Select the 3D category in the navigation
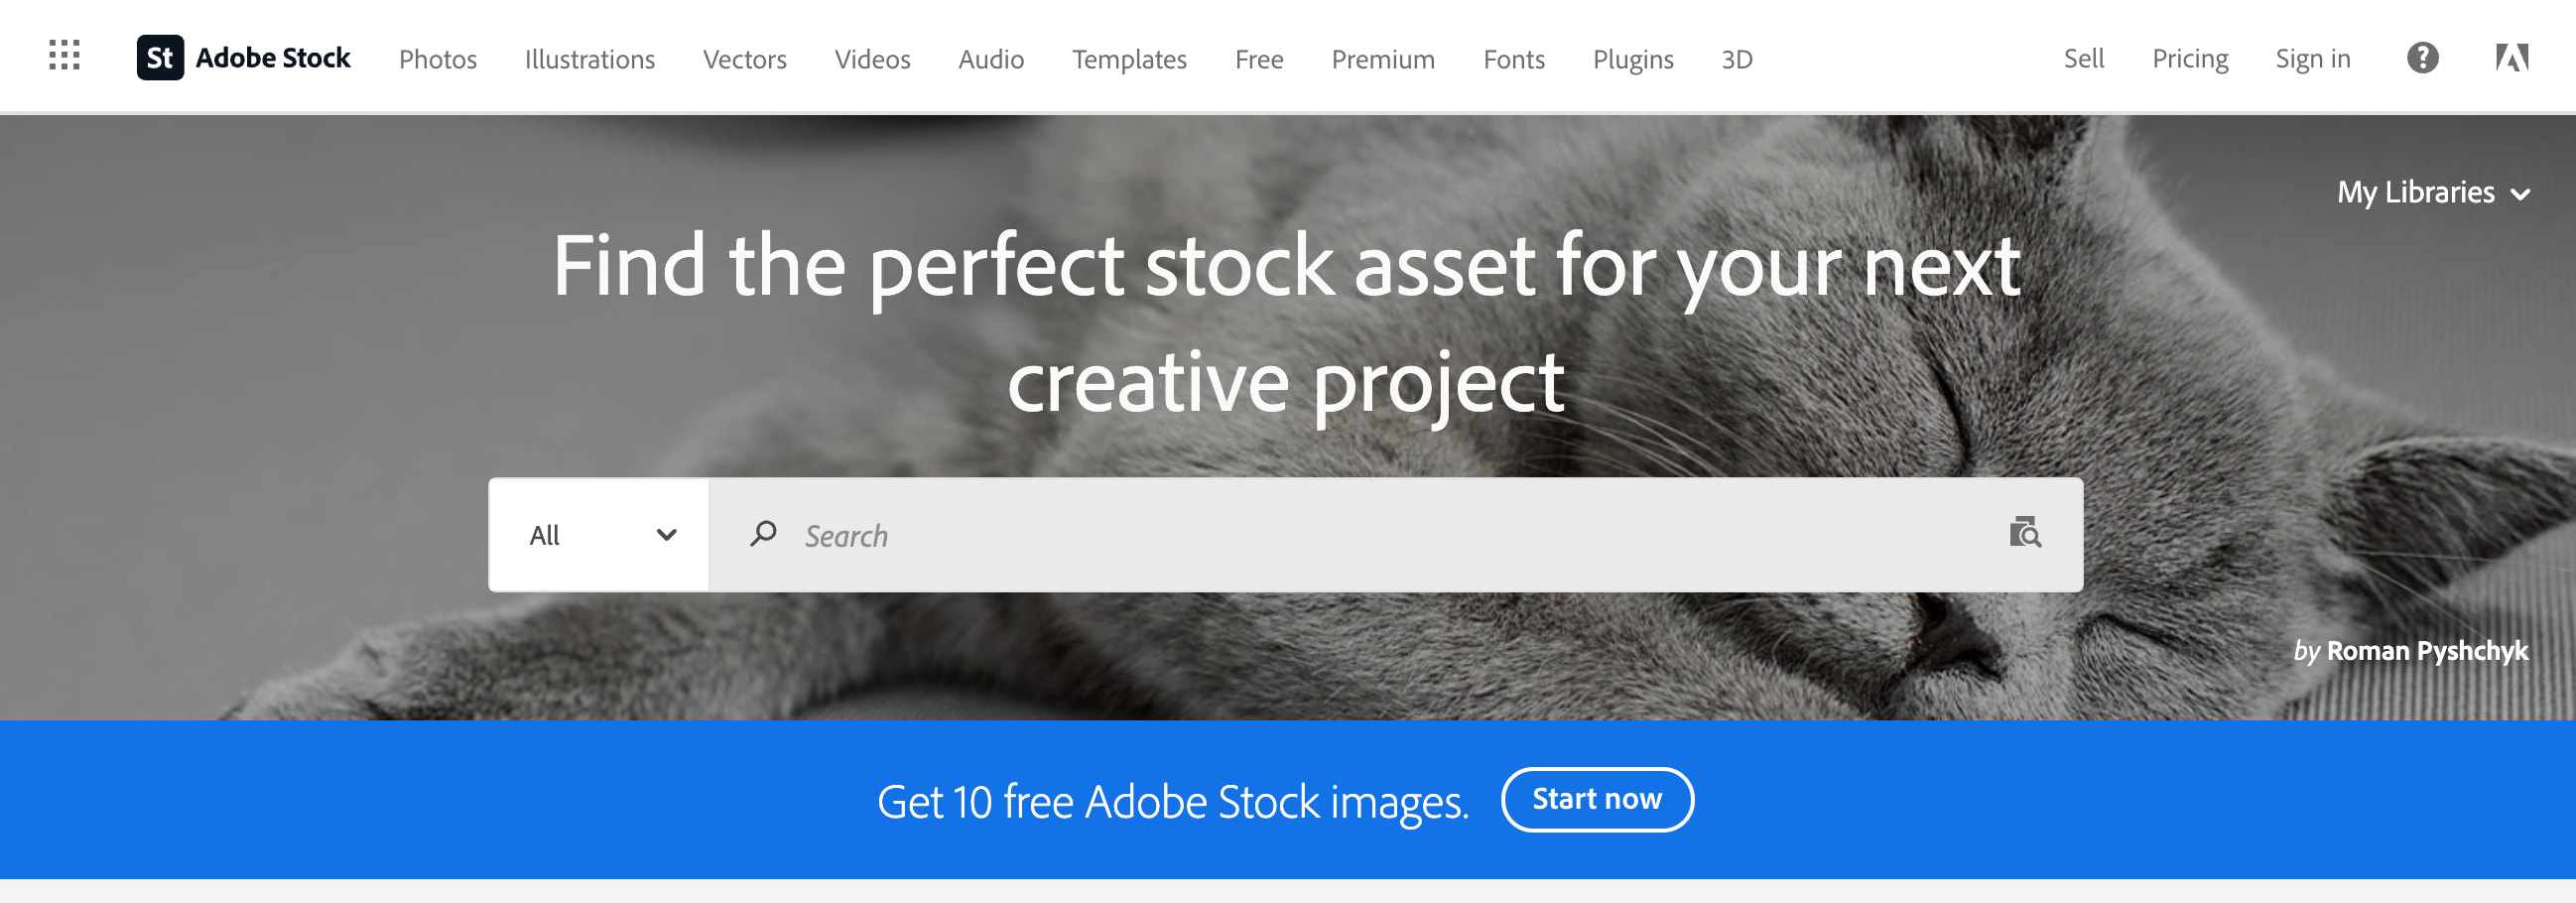Screen dimensions: 2576x903 pyautogui.click(x=1737, y=60)
